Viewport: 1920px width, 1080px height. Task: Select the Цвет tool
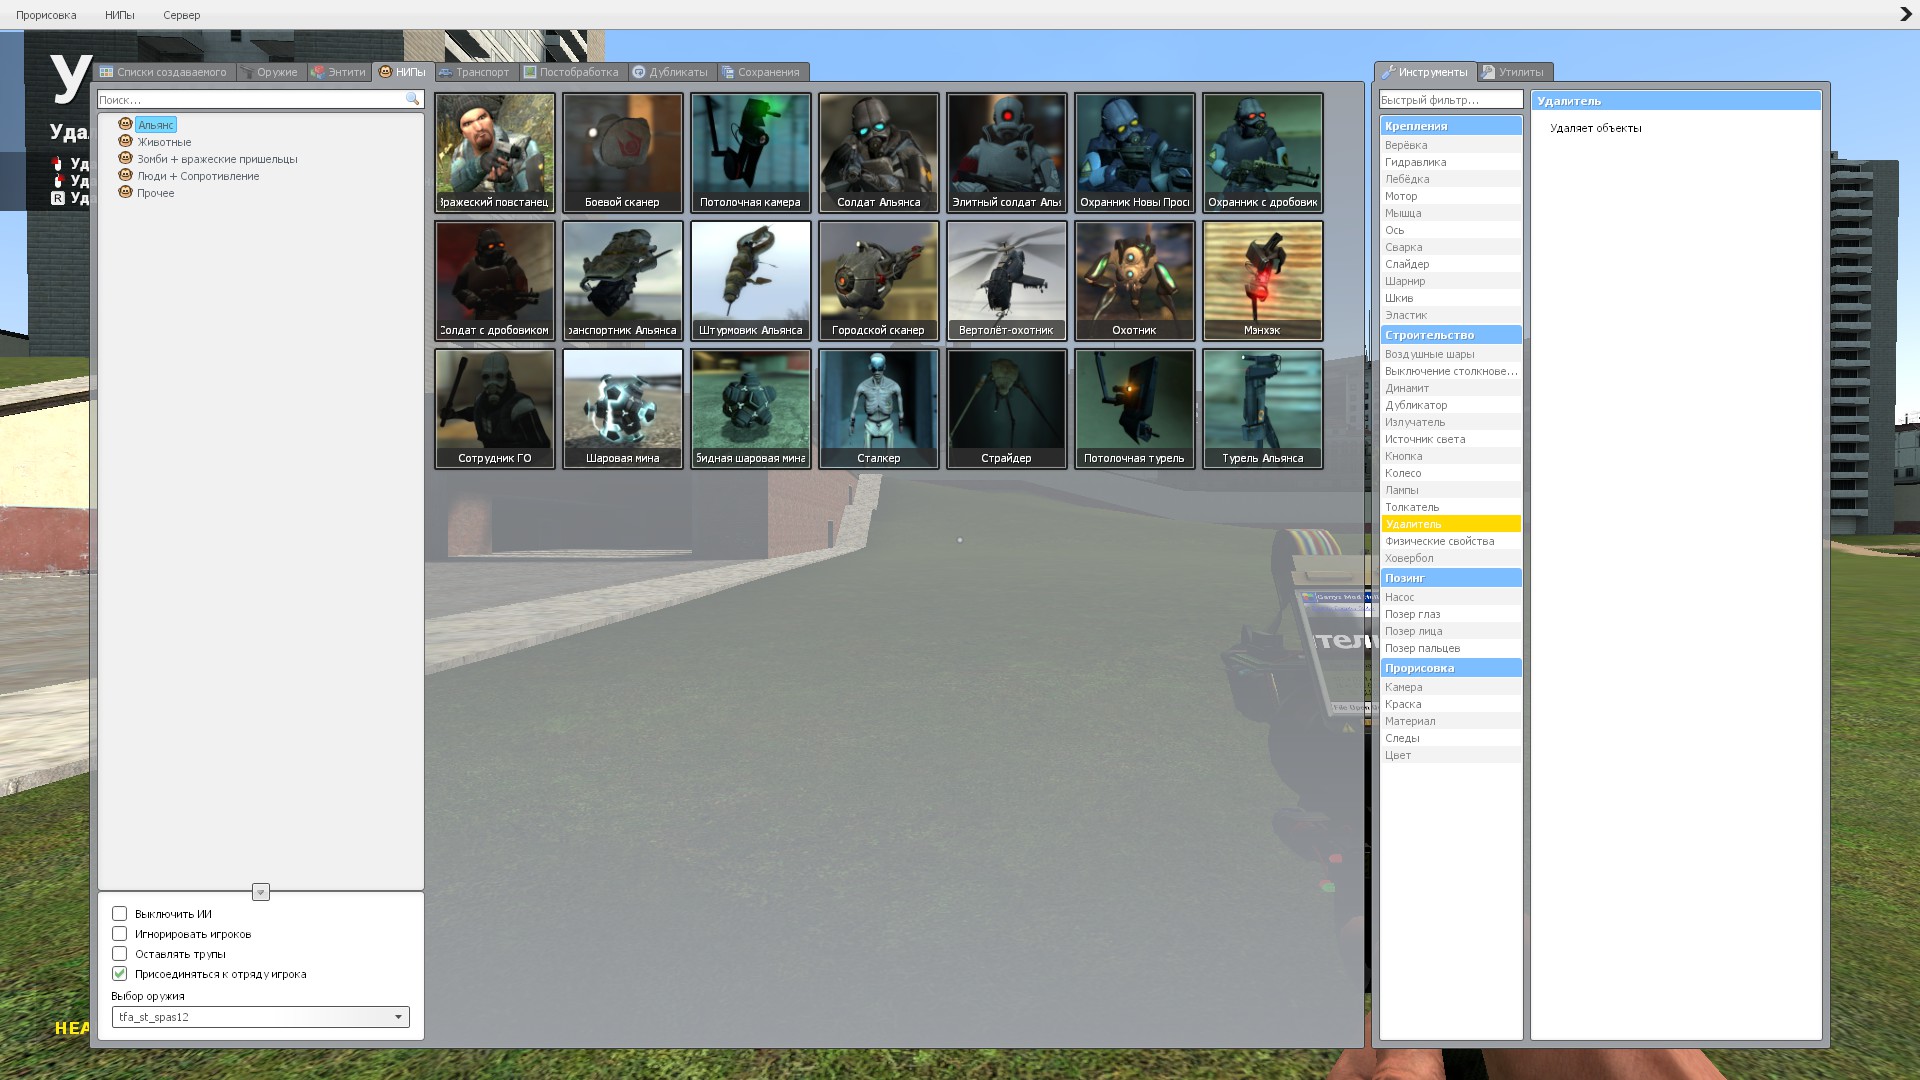(x=1450, y=755)
